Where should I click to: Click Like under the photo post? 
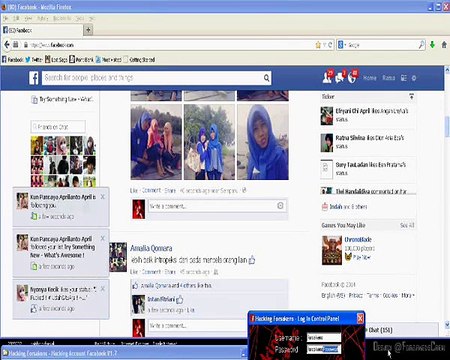[x=134, y=190]
